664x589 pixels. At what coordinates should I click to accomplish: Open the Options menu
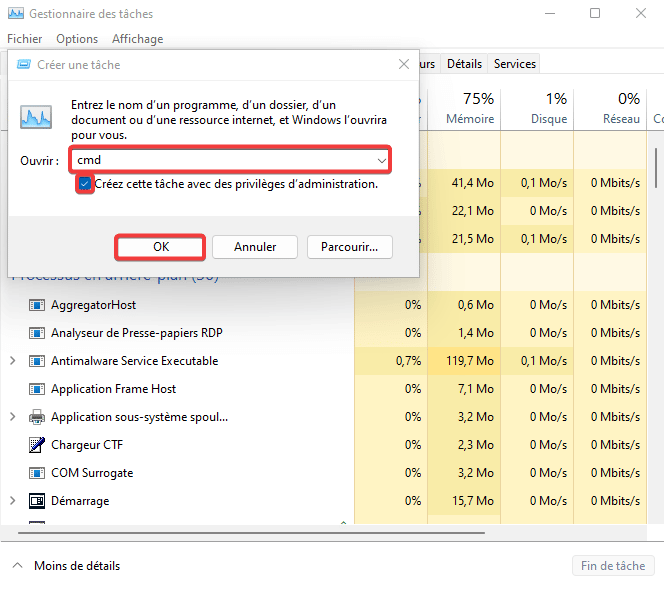77,39
